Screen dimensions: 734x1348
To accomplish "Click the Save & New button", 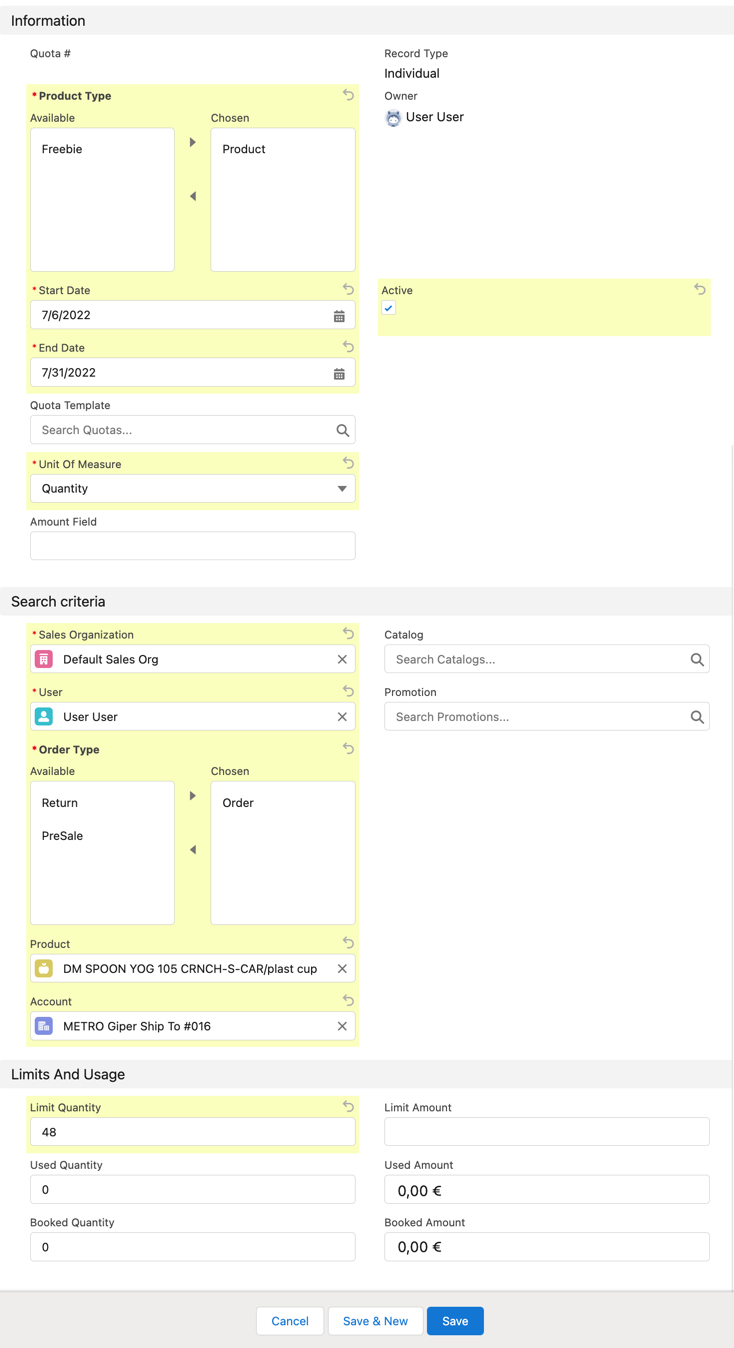I will [x=375, y=1321].
